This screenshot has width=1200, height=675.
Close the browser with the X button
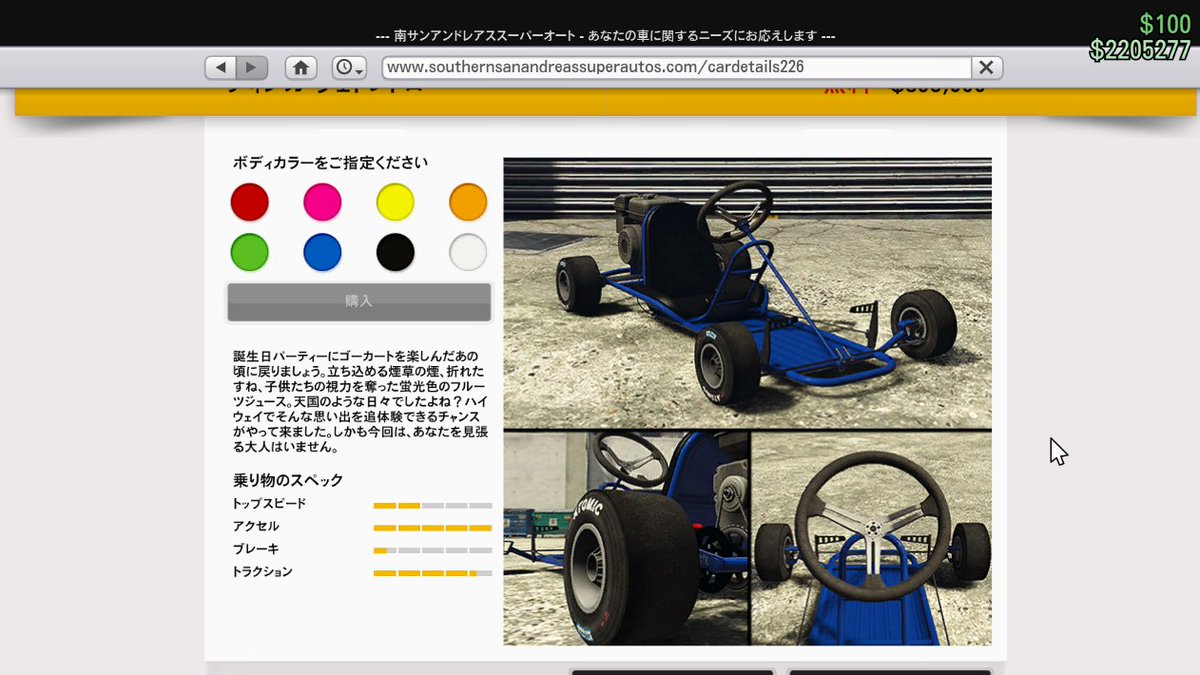click(x=986, y=67)
